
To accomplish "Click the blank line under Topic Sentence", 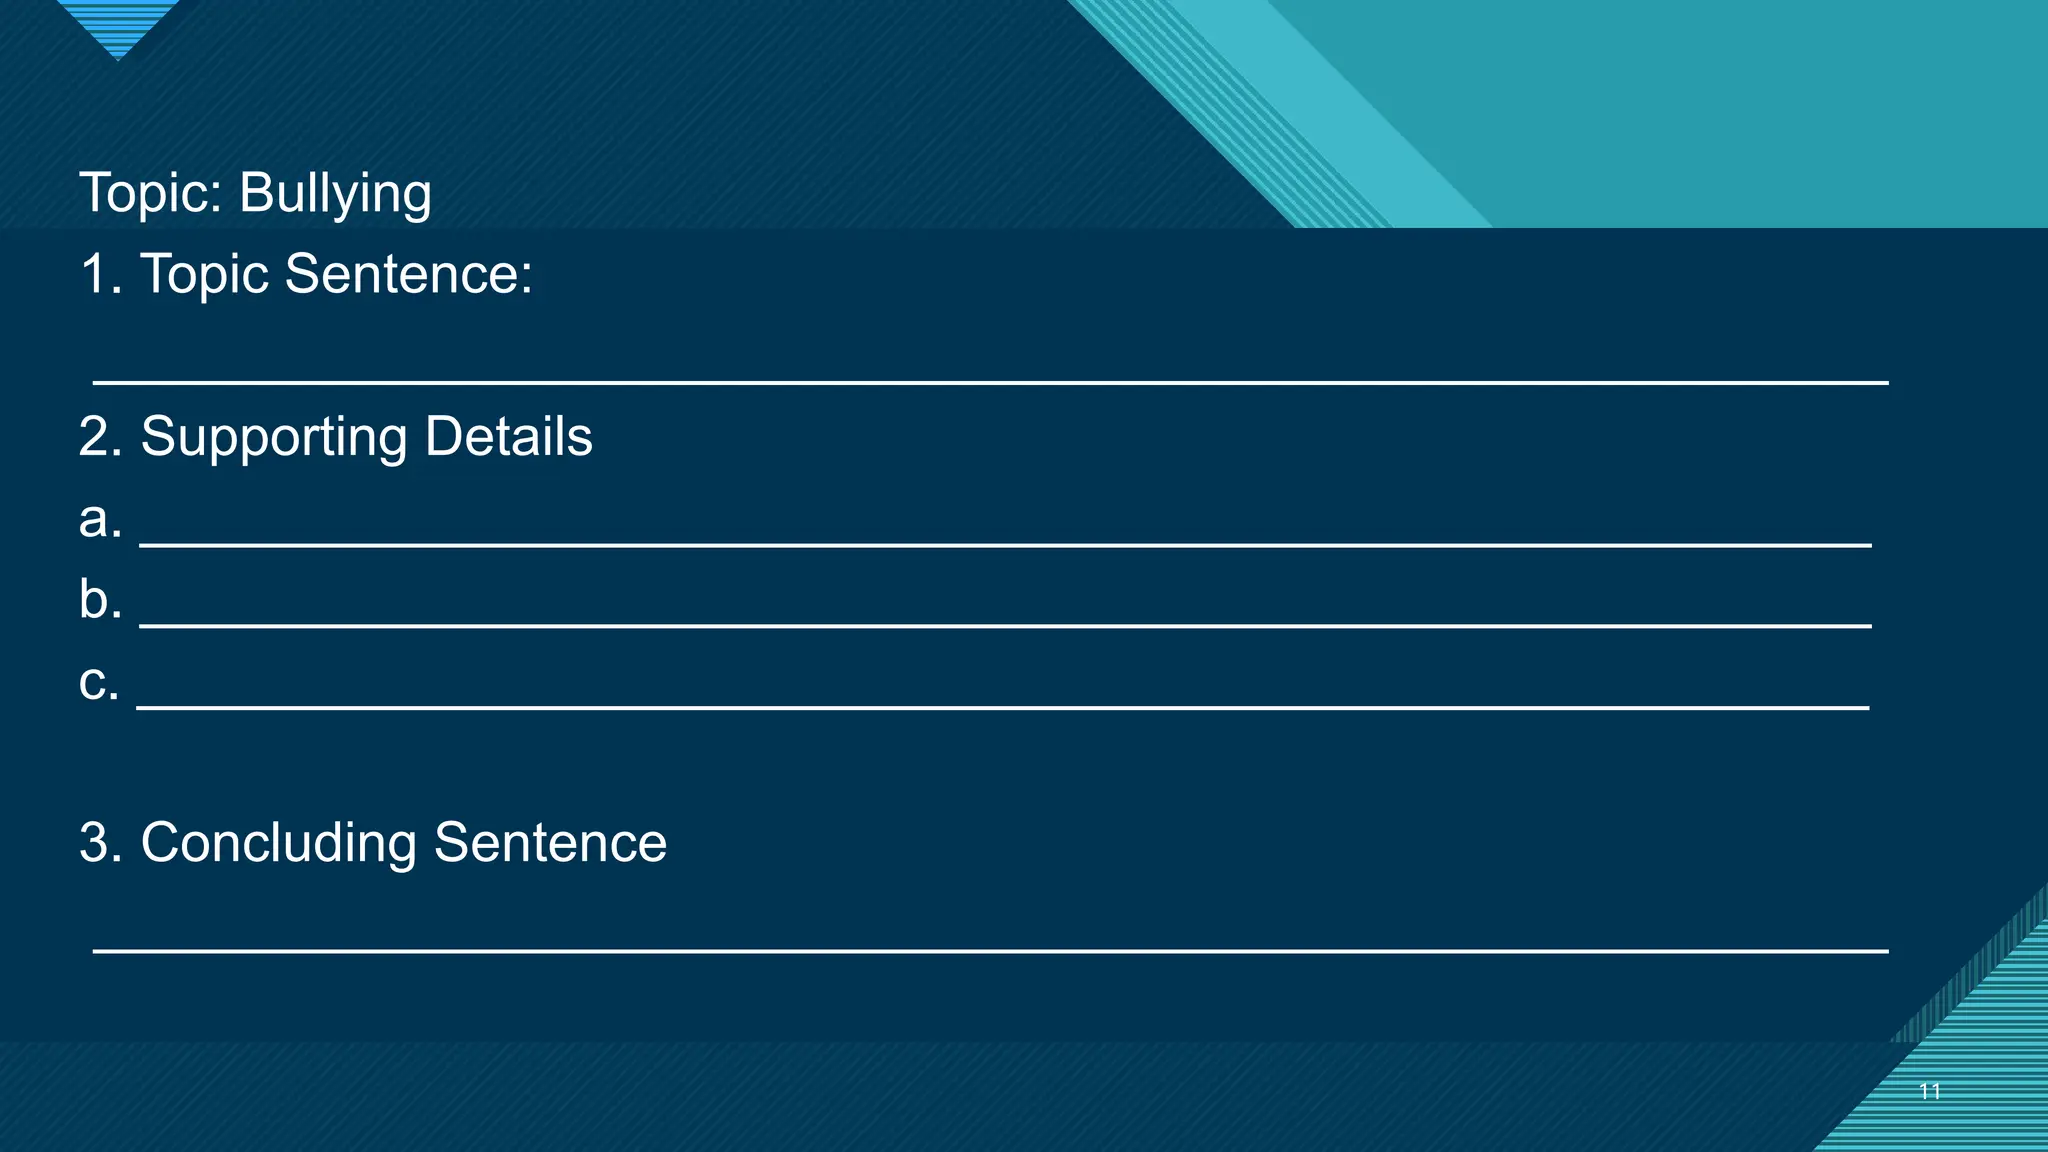I will pos(990,380).
